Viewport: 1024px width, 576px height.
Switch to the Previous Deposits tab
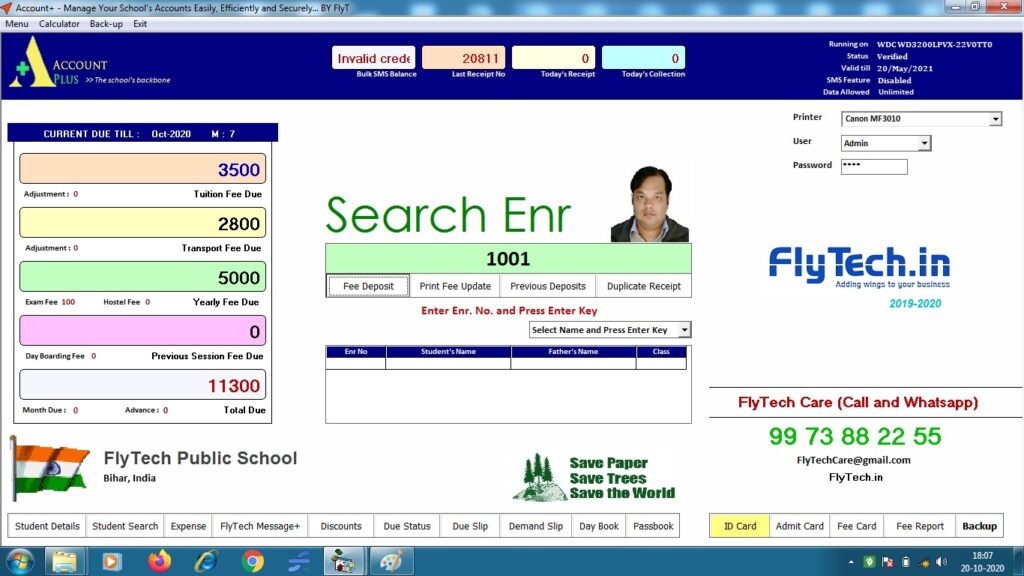click(x=547, y=286)
